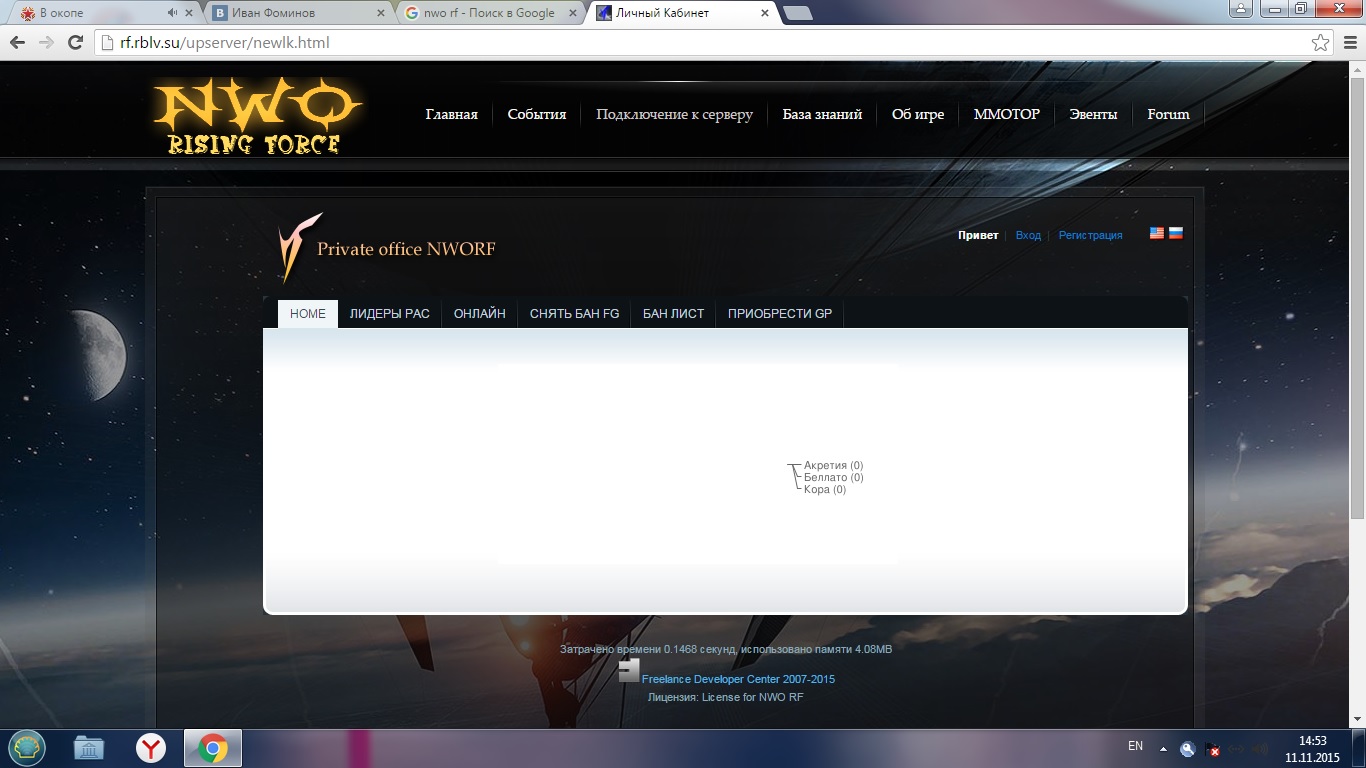Open the ЛИДЕРЫ РАС tab
Image resolution: width=1366 pixels, height=768 pixels.
pyautogui.click(x=389, y=314)
